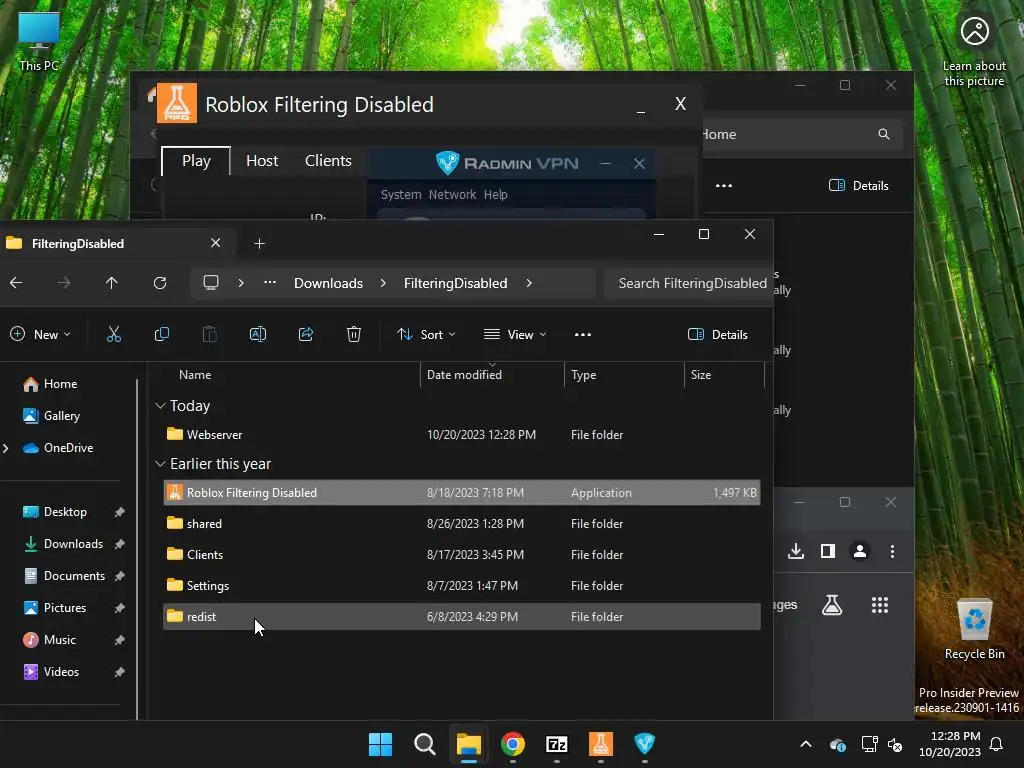The height and width of the screenshot is (768, 1024).
Task: Open the Sort dropdown
Action: [426, 334]
